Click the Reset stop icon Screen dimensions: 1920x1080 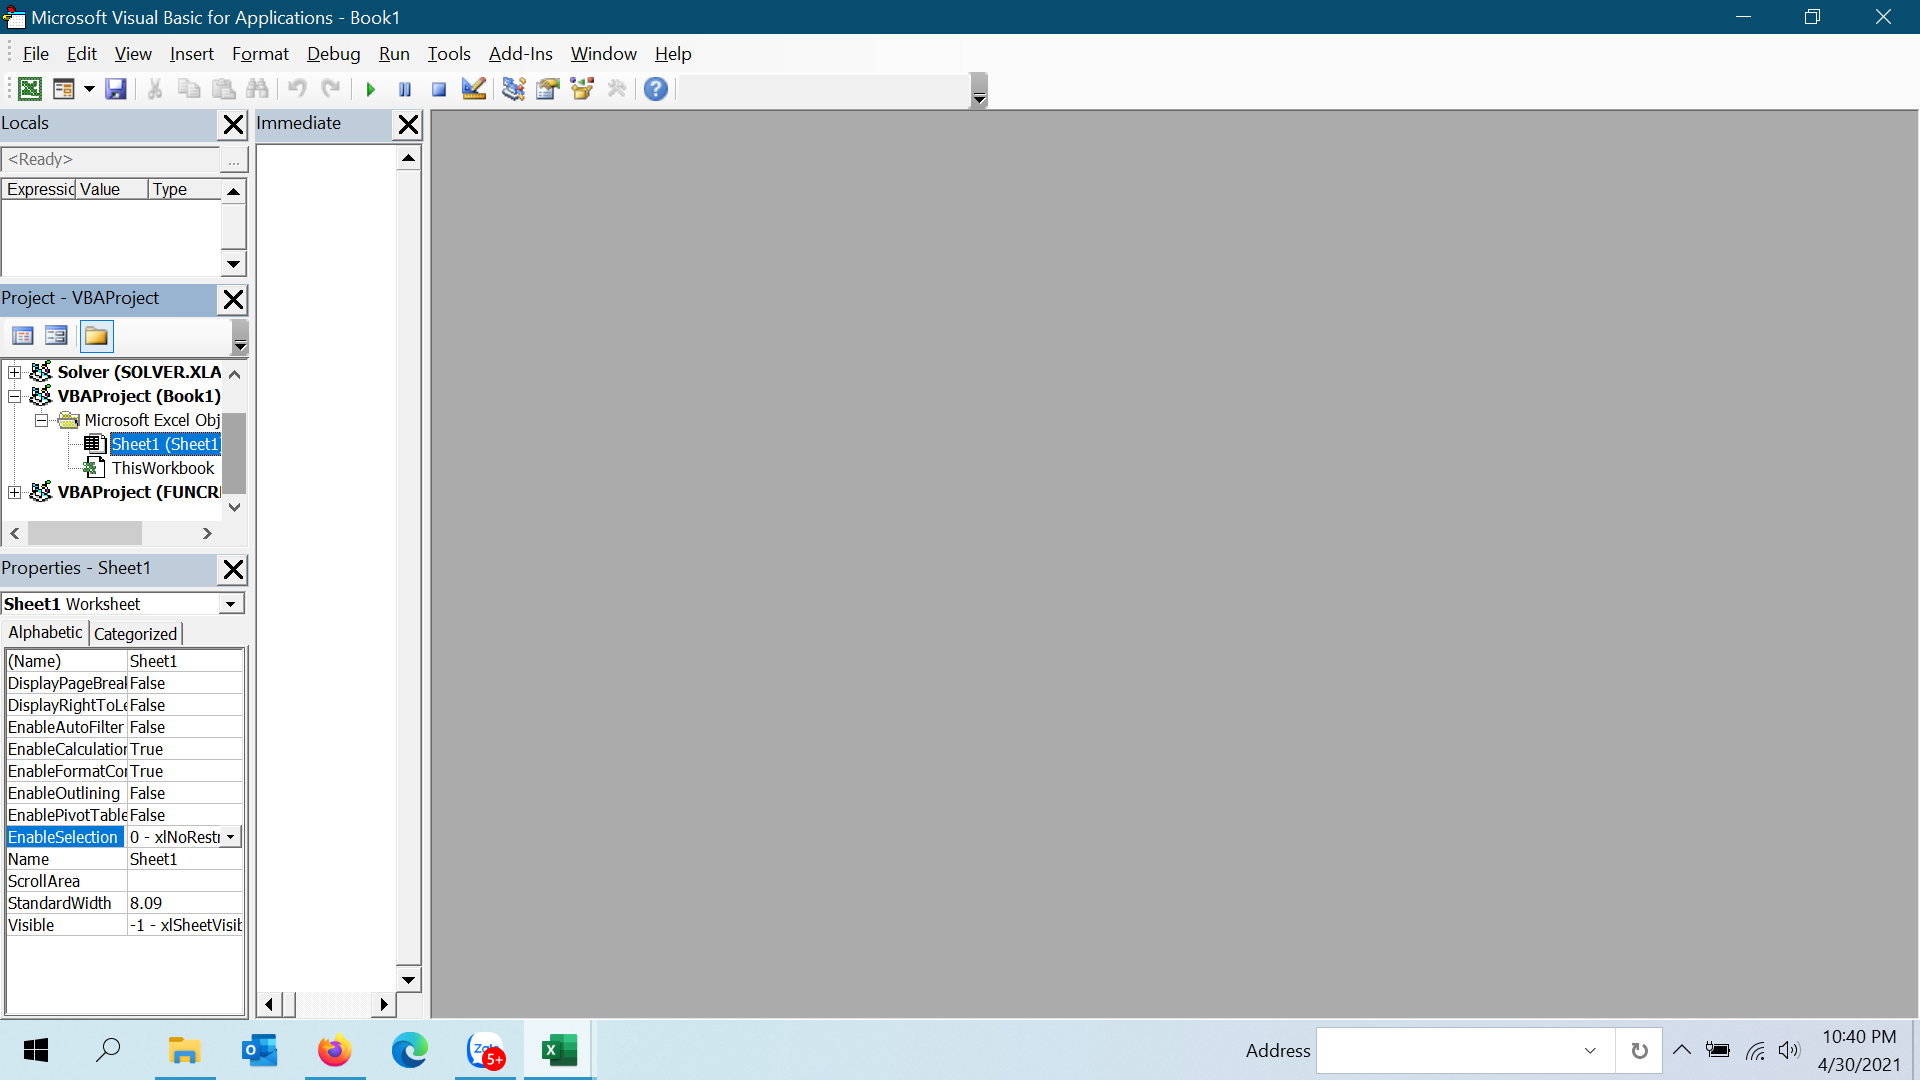439,89
